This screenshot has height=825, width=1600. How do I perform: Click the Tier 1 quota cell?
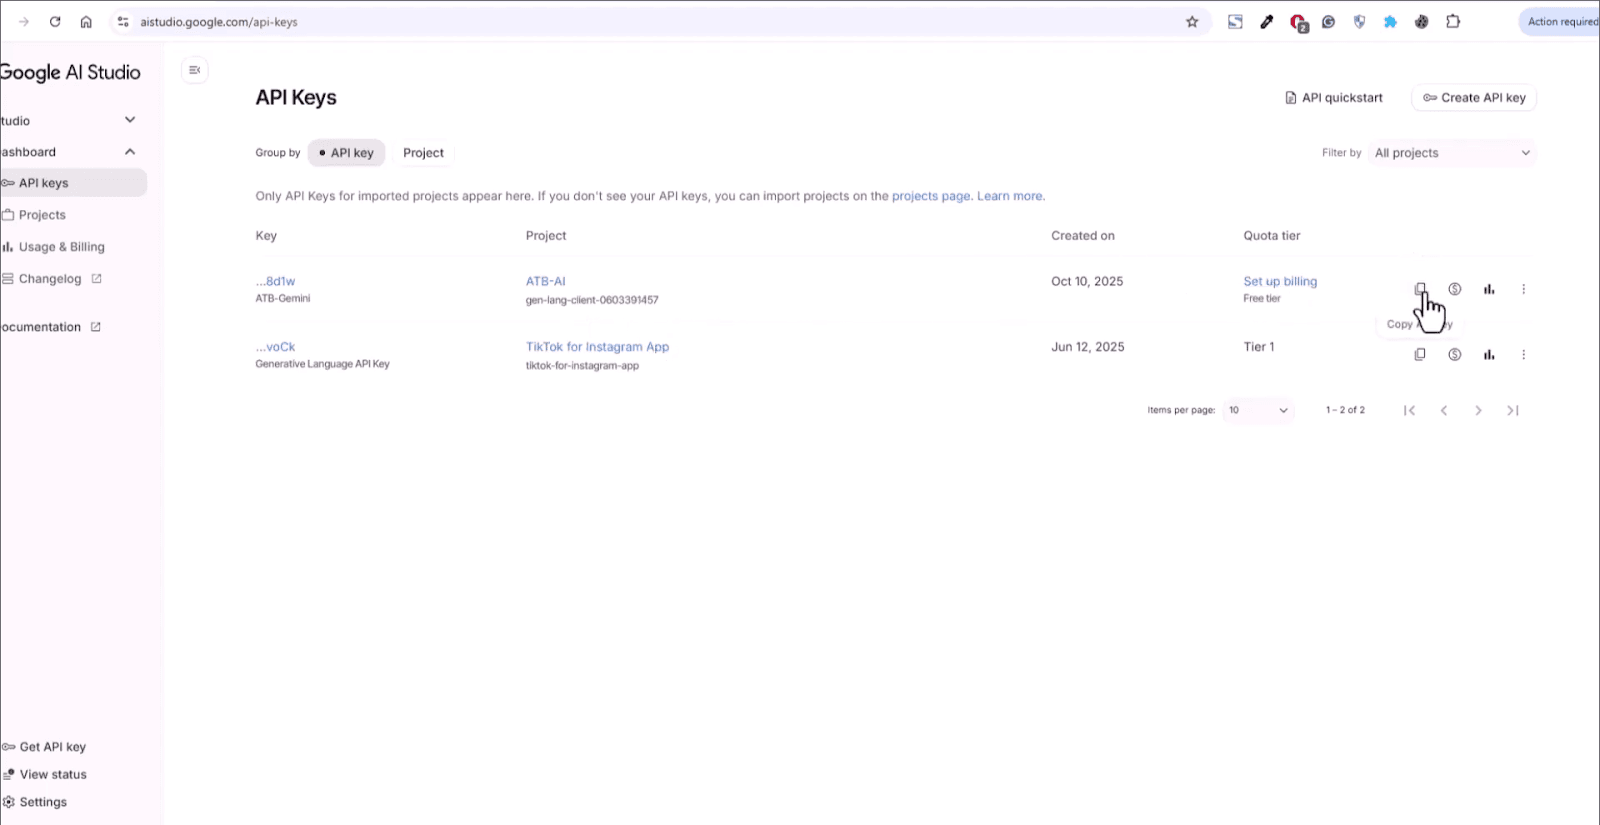point(1258,347)
